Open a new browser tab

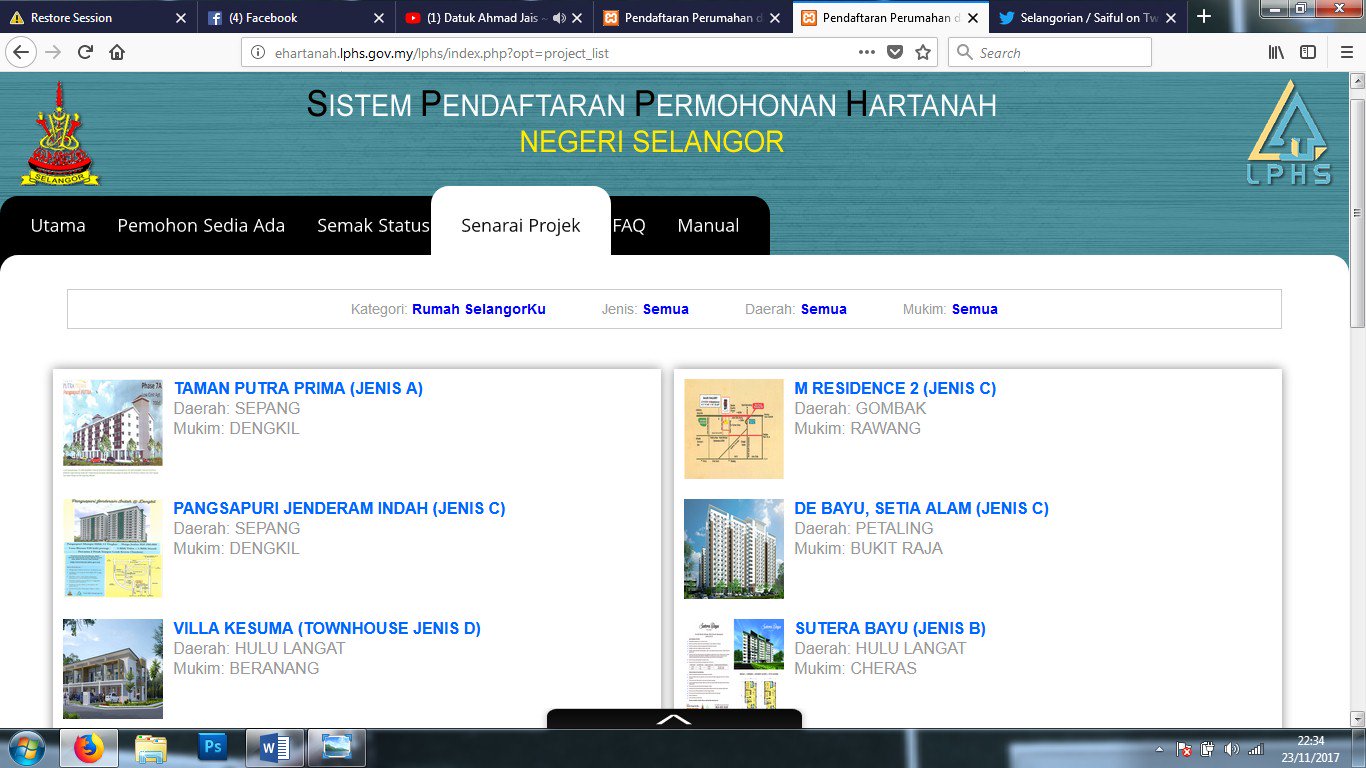click(1204, 17)
